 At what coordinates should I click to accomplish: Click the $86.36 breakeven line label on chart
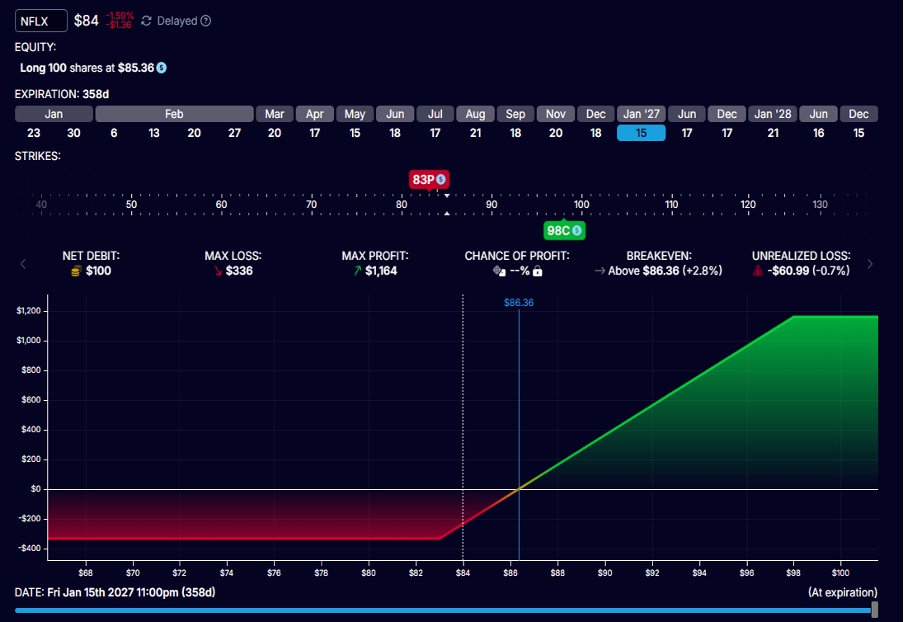pos(518,302)
